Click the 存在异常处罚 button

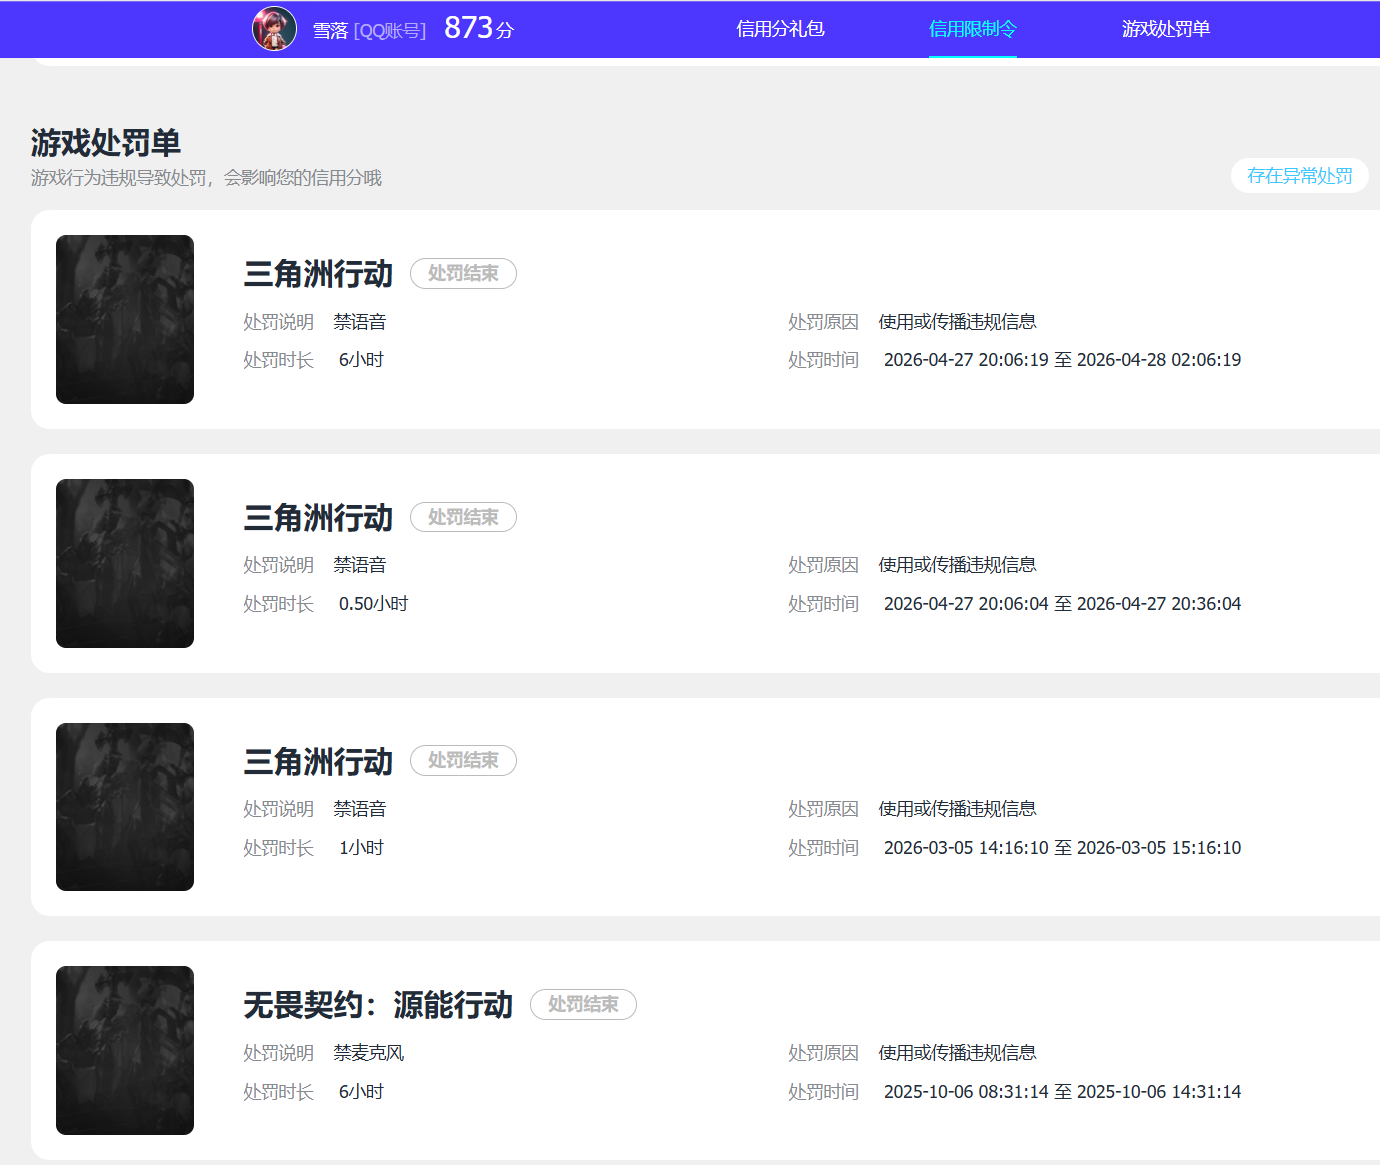(x=1299, y=176)
